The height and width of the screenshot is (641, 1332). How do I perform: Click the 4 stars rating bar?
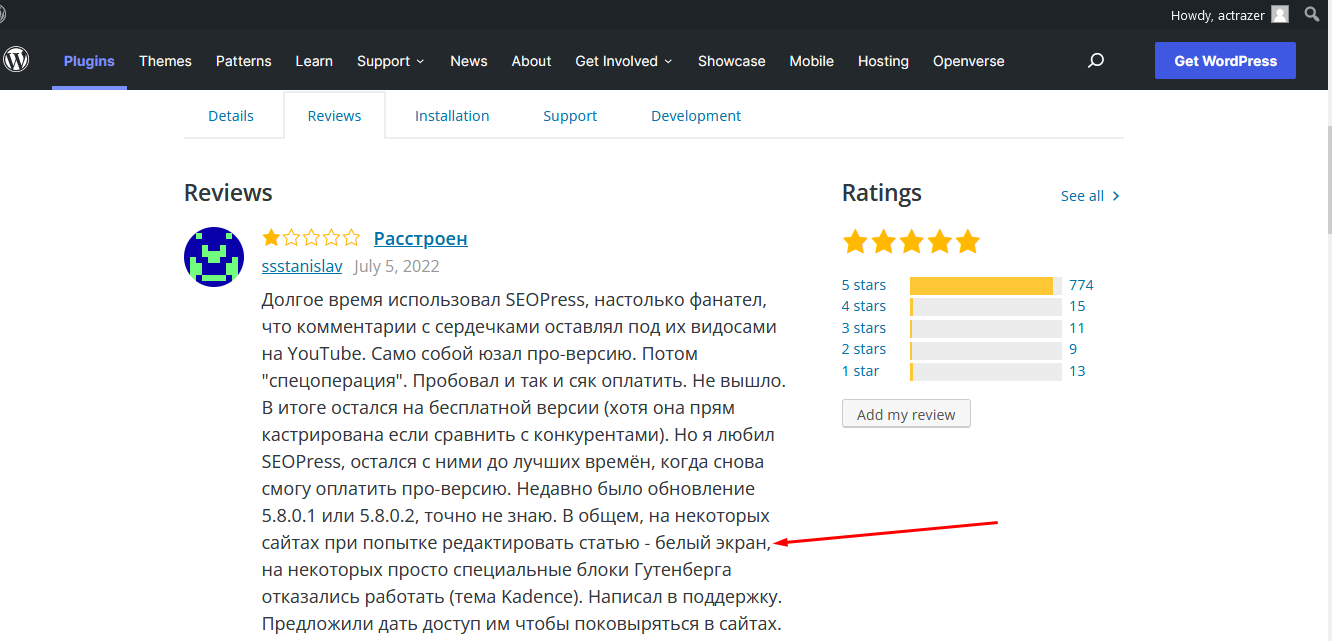pyautogui.click(x=986, y=306)
